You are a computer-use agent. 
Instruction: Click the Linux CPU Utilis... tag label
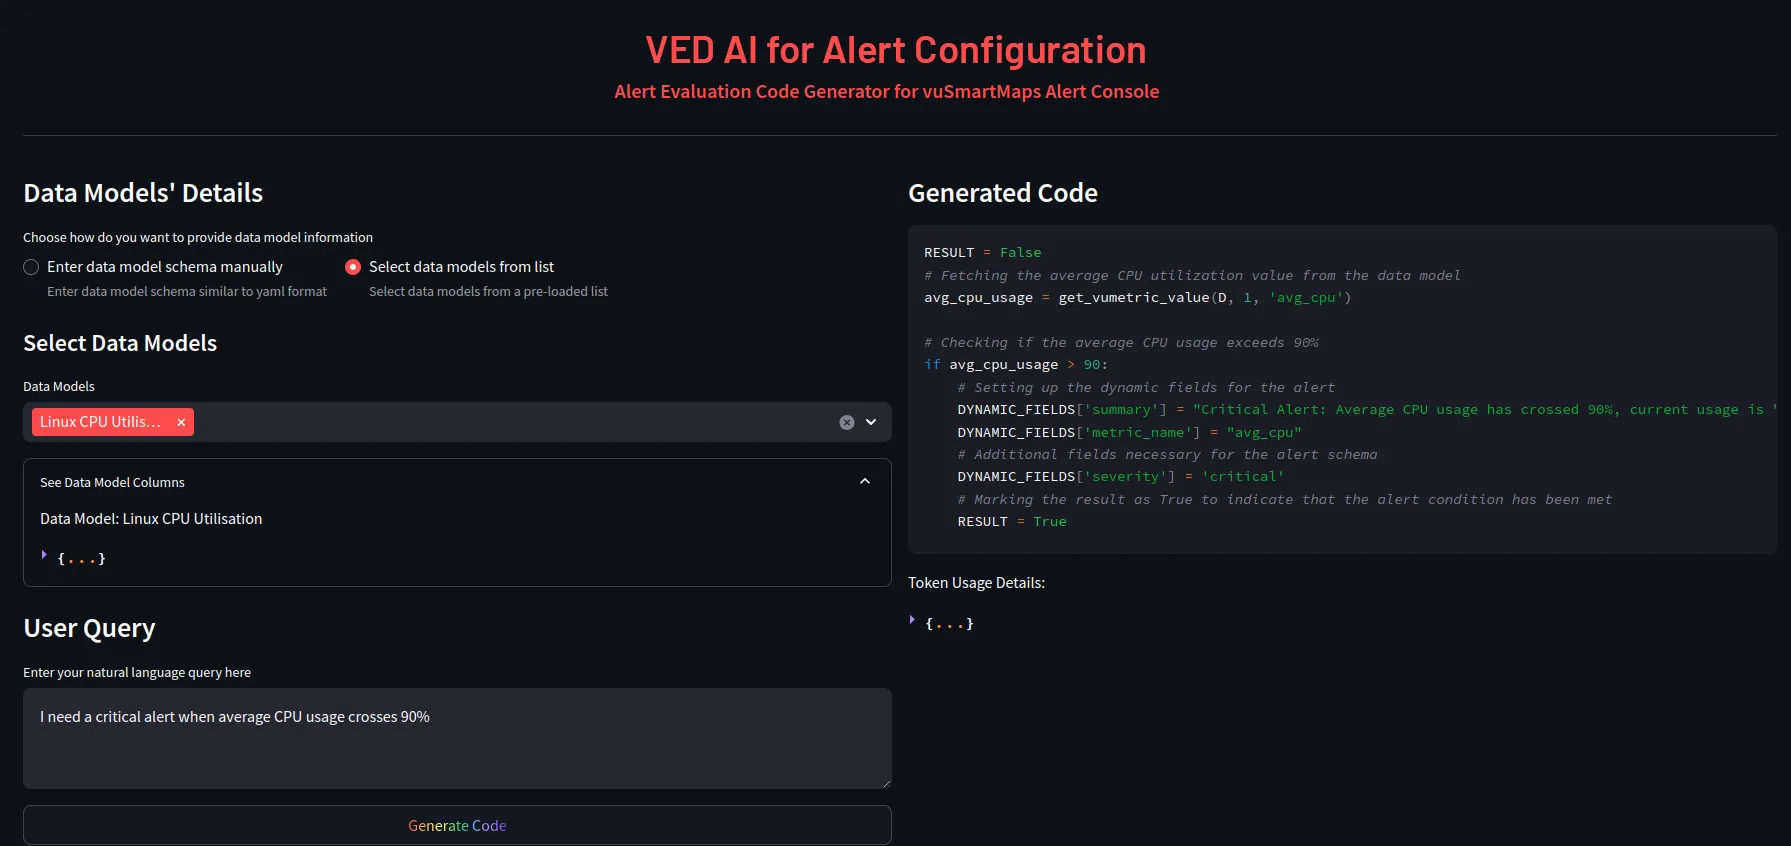pyautogui.click(x=100, y=422)
